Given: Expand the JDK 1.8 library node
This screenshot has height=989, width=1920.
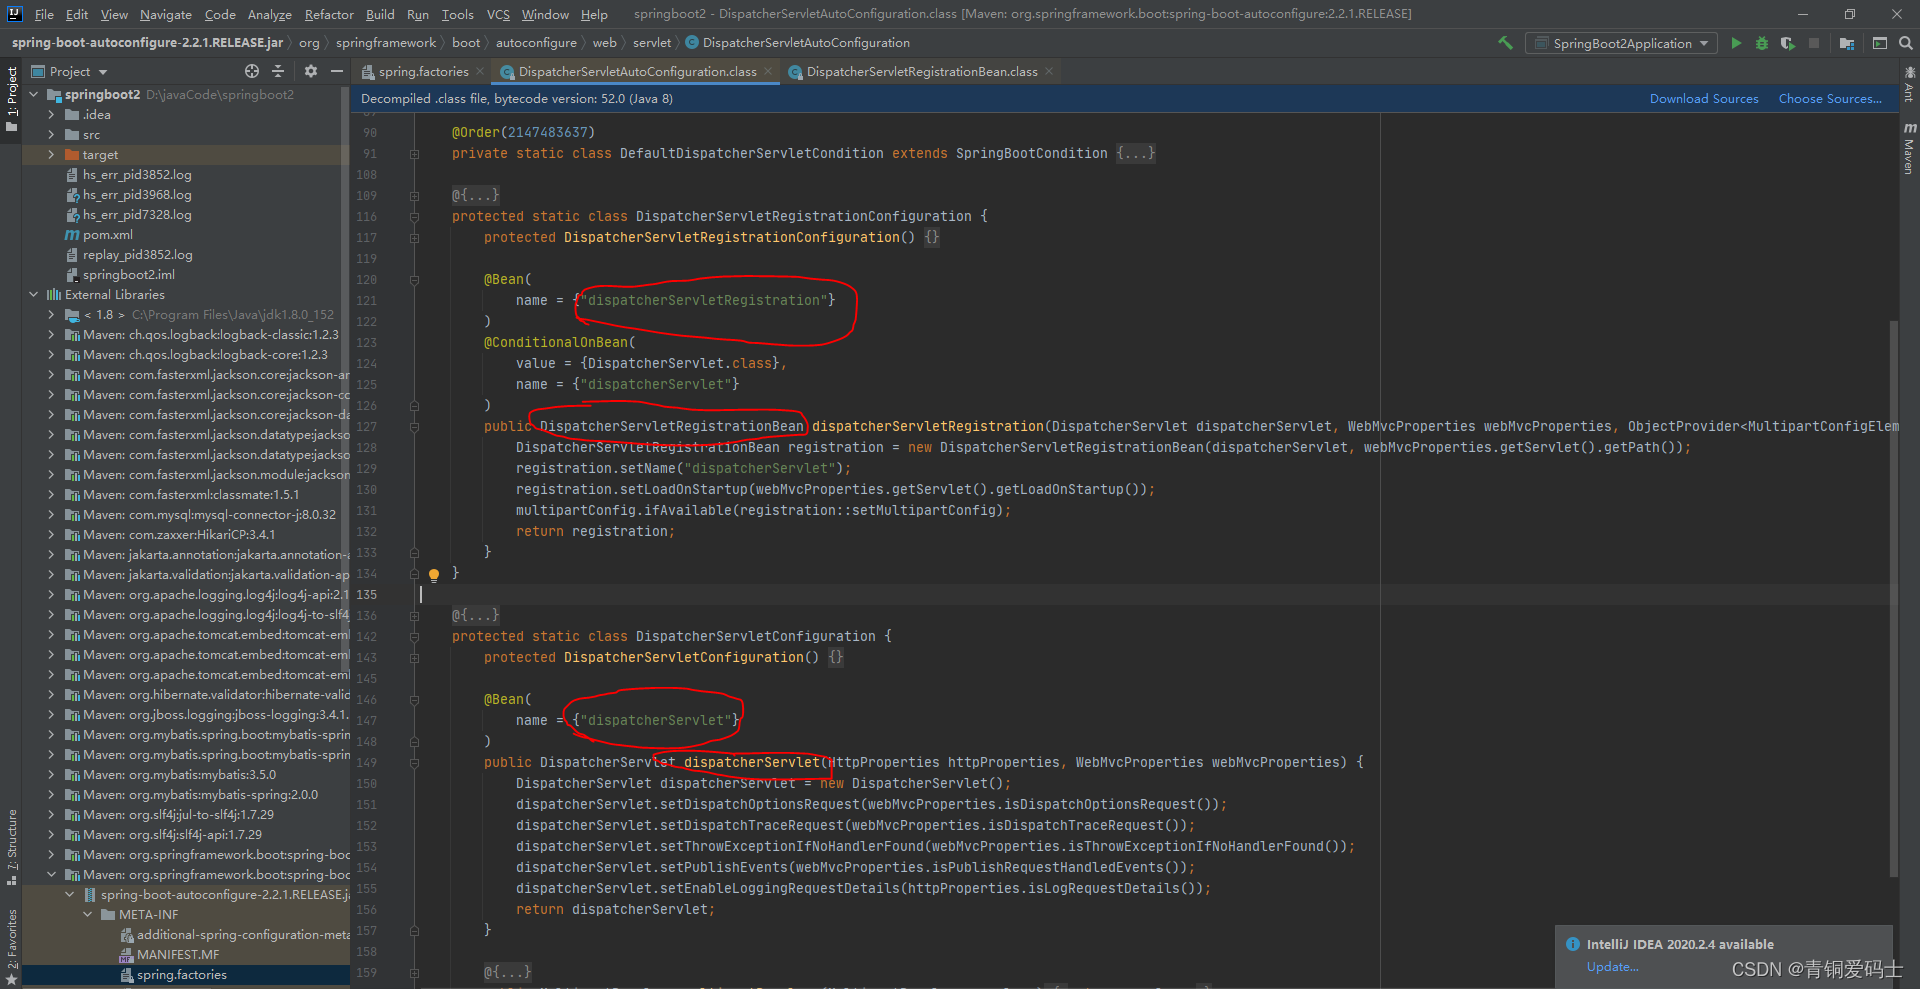Looking at the screenshot, I should [x=51, y=315].
